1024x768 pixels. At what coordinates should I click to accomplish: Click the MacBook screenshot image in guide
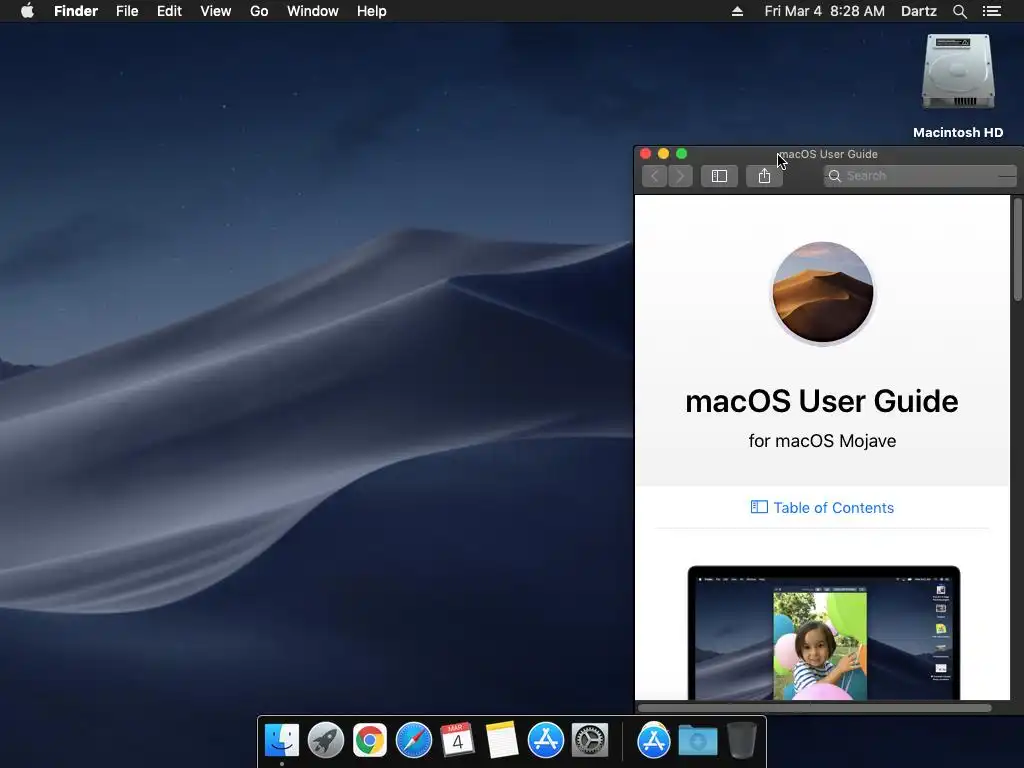[824, 633]
